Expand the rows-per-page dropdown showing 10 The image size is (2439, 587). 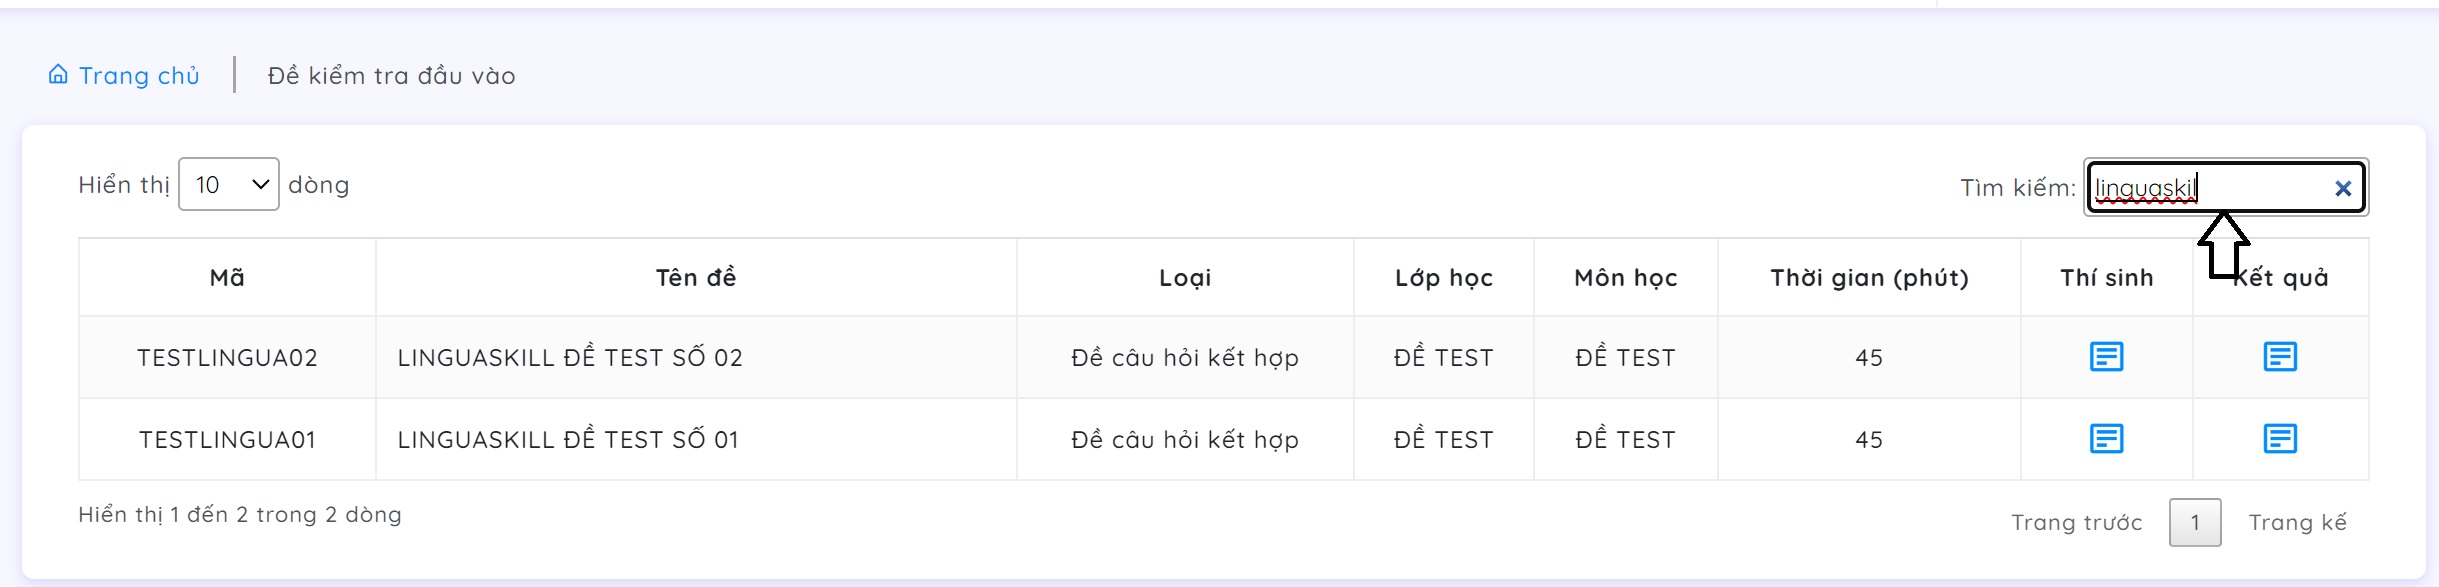pos(229,185)
